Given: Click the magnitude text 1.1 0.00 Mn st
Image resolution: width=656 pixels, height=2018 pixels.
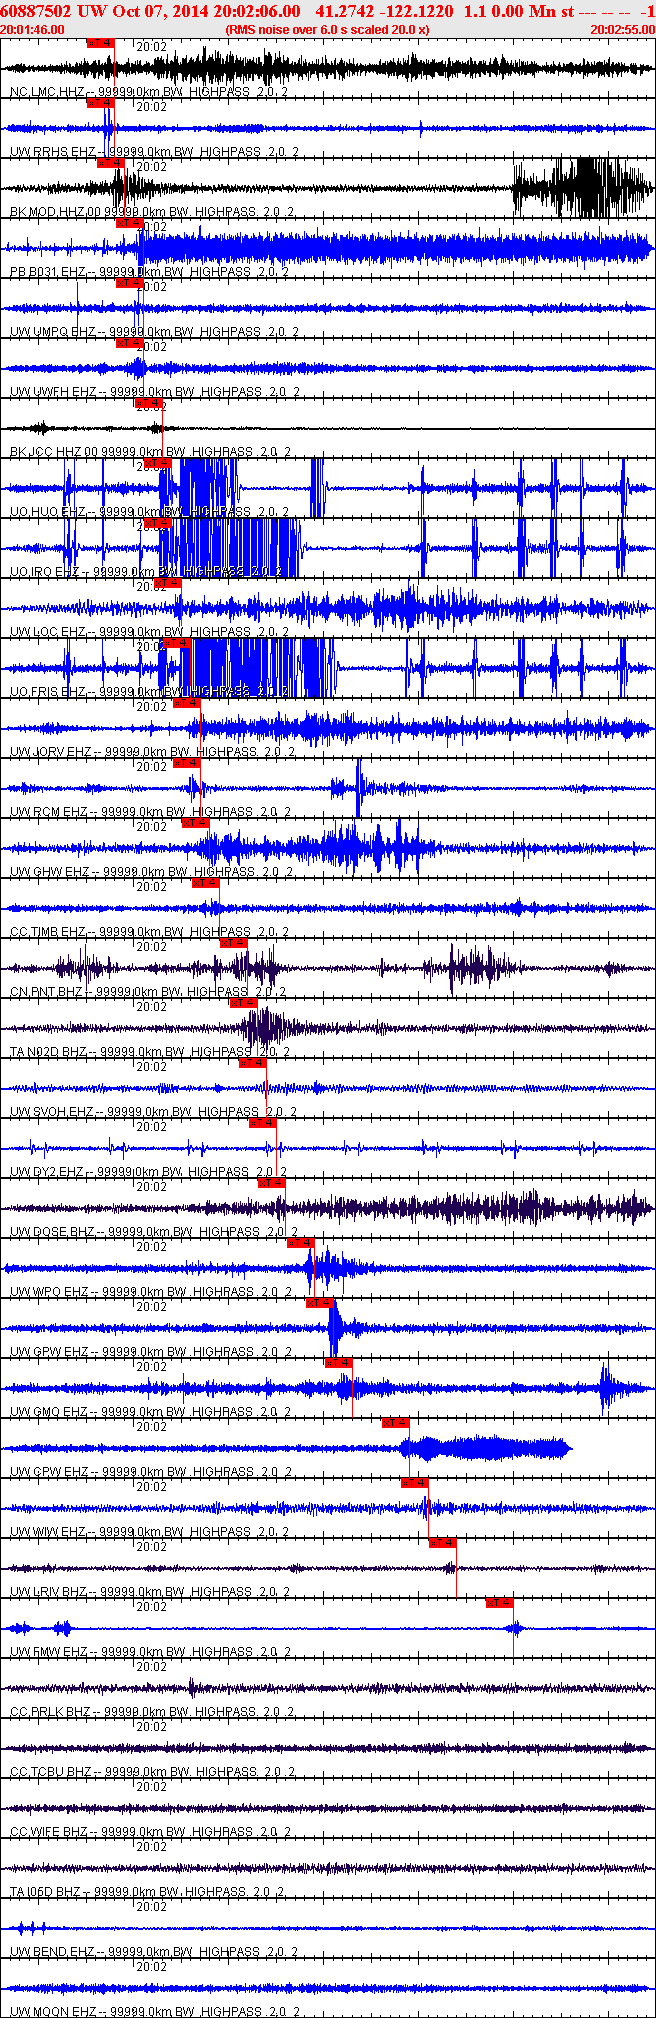Looking at the screenshot, I should [x=519, y=10].
